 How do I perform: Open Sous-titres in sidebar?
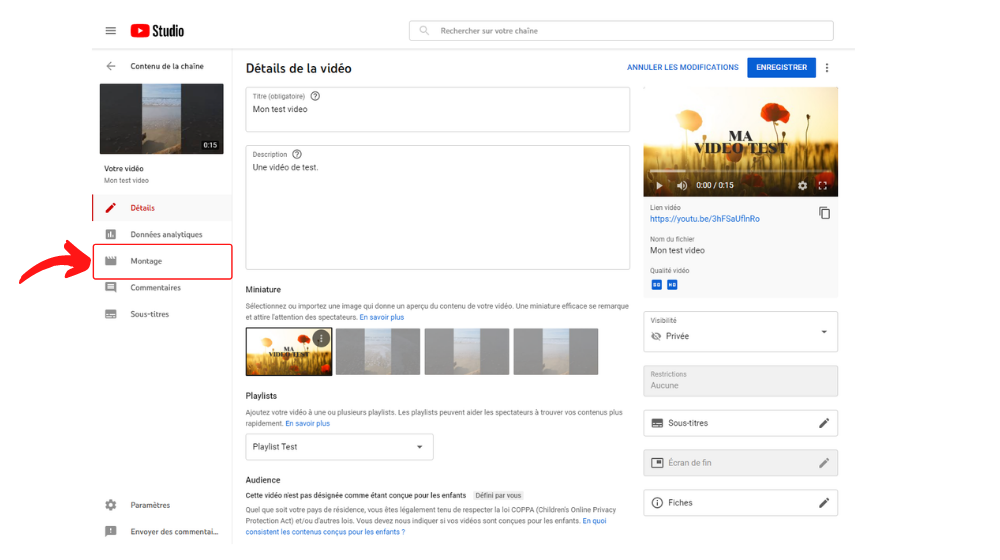tap(163, 314)
